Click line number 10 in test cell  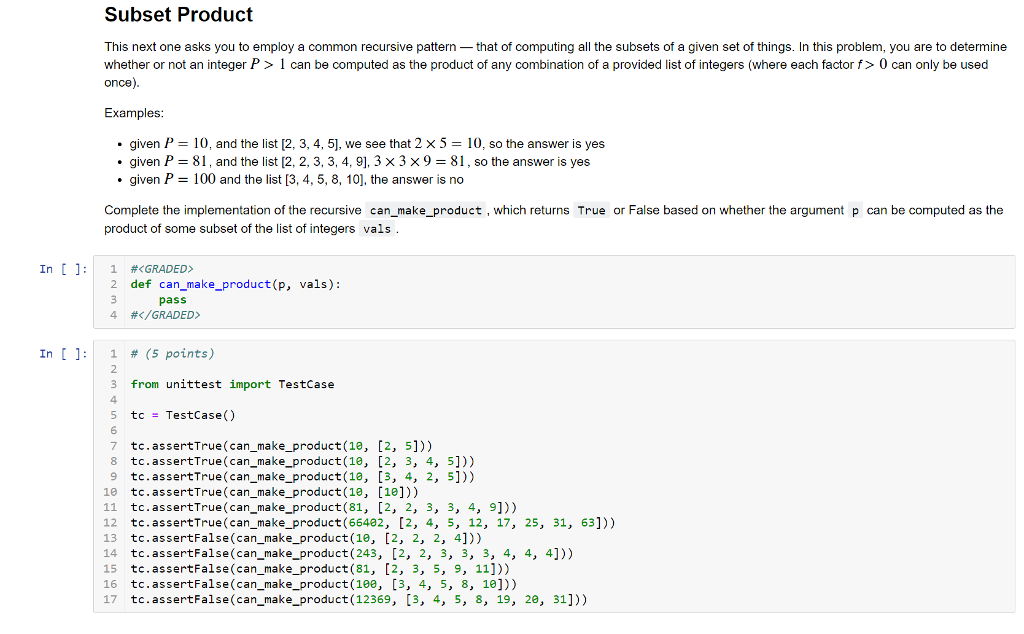(x=110, y=491)
